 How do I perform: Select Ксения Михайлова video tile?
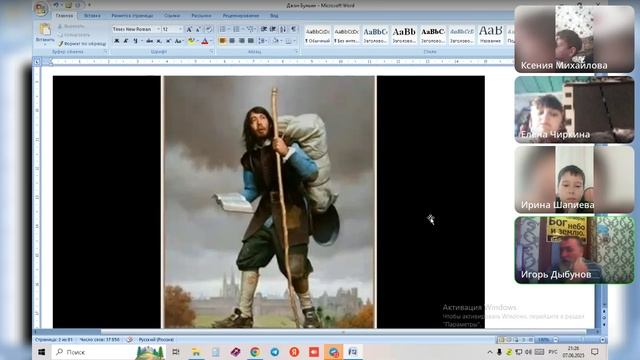coord(574,39)
